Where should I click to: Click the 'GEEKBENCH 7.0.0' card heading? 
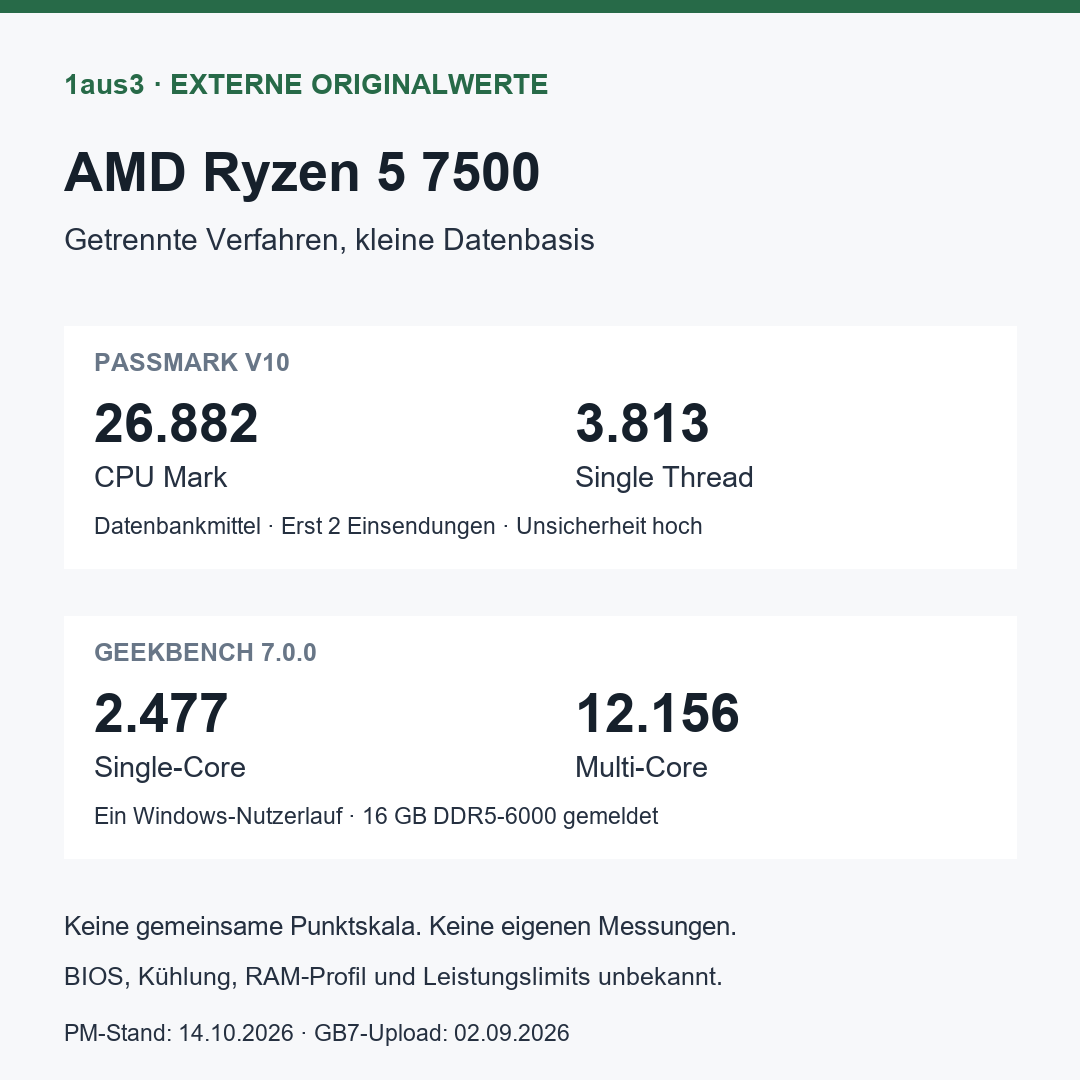[x=205, y=652]
